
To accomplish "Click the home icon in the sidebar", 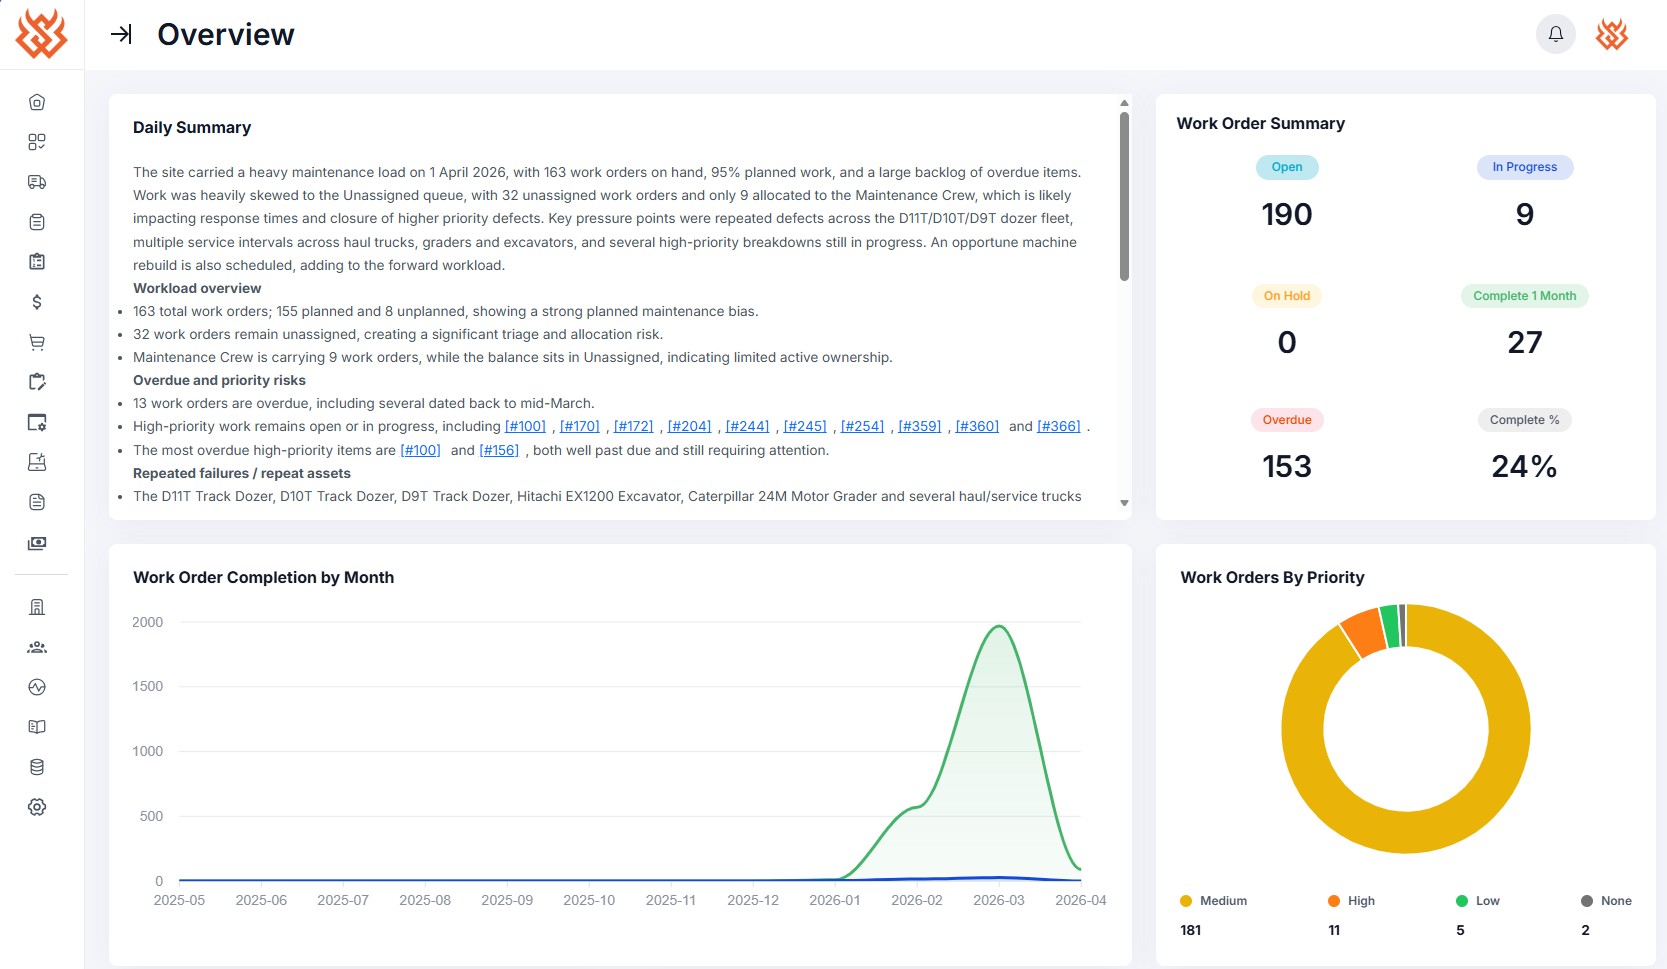I will click(x=37, y=102).
